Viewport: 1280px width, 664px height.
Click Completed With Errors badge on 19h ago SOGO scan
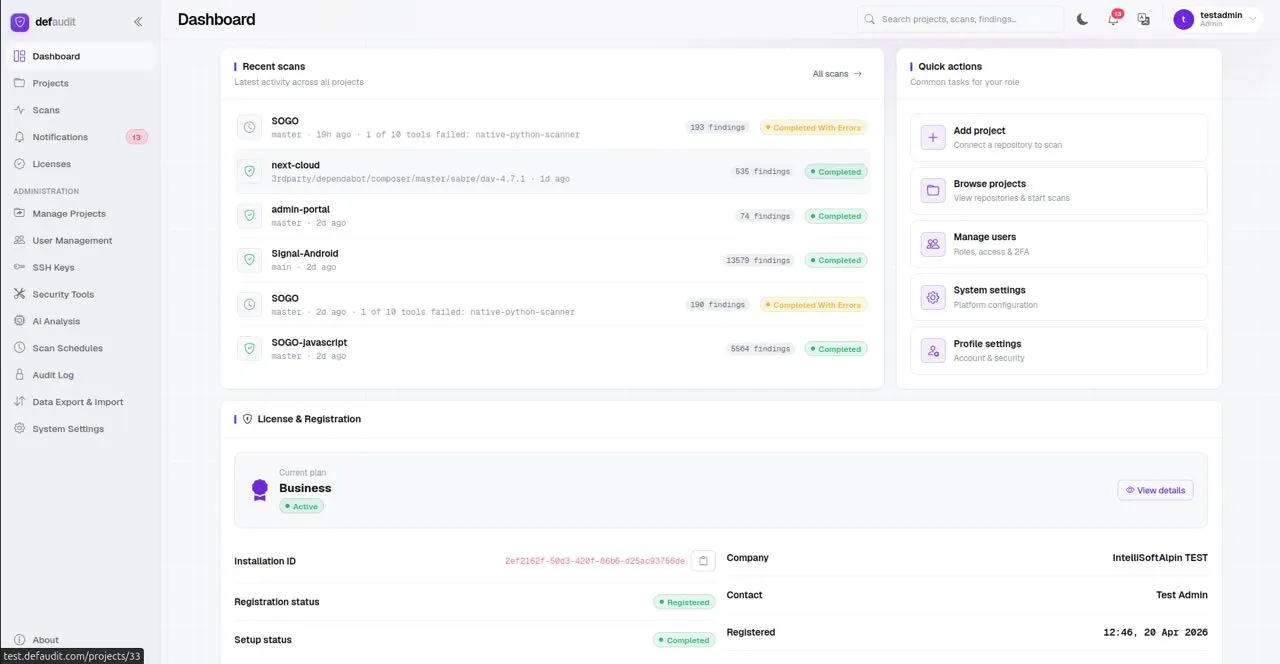[x=813, y=127]
